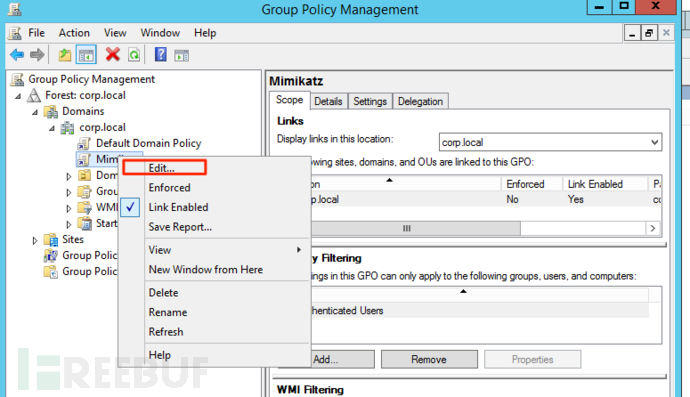
Task: Toggle the Link Enabled checkmark in context menu
Action: tap(130, 207)
